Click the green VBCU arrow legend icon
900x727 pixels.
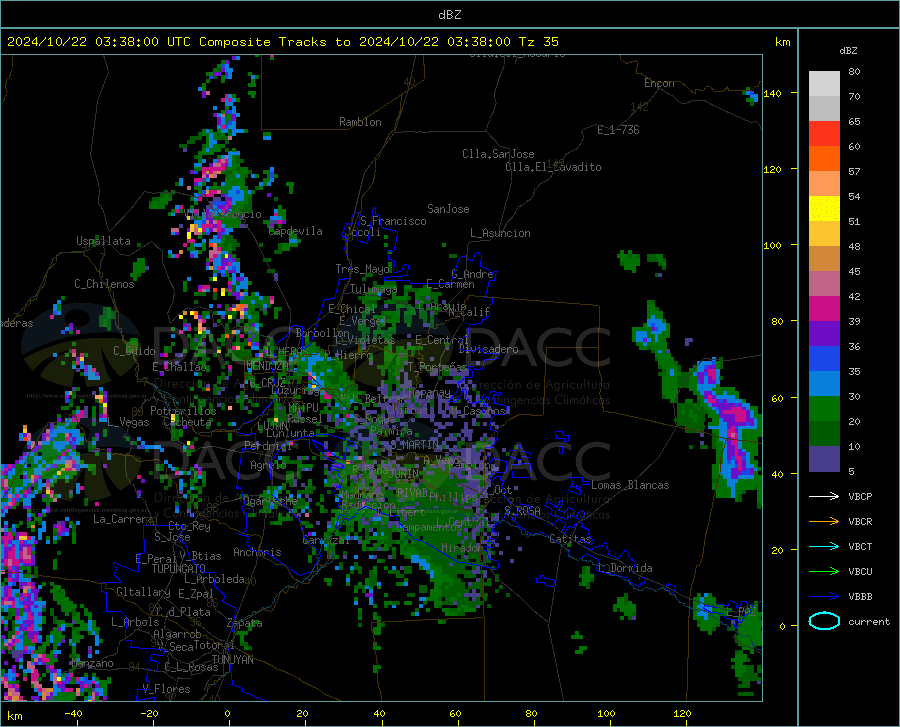[824, 572]
